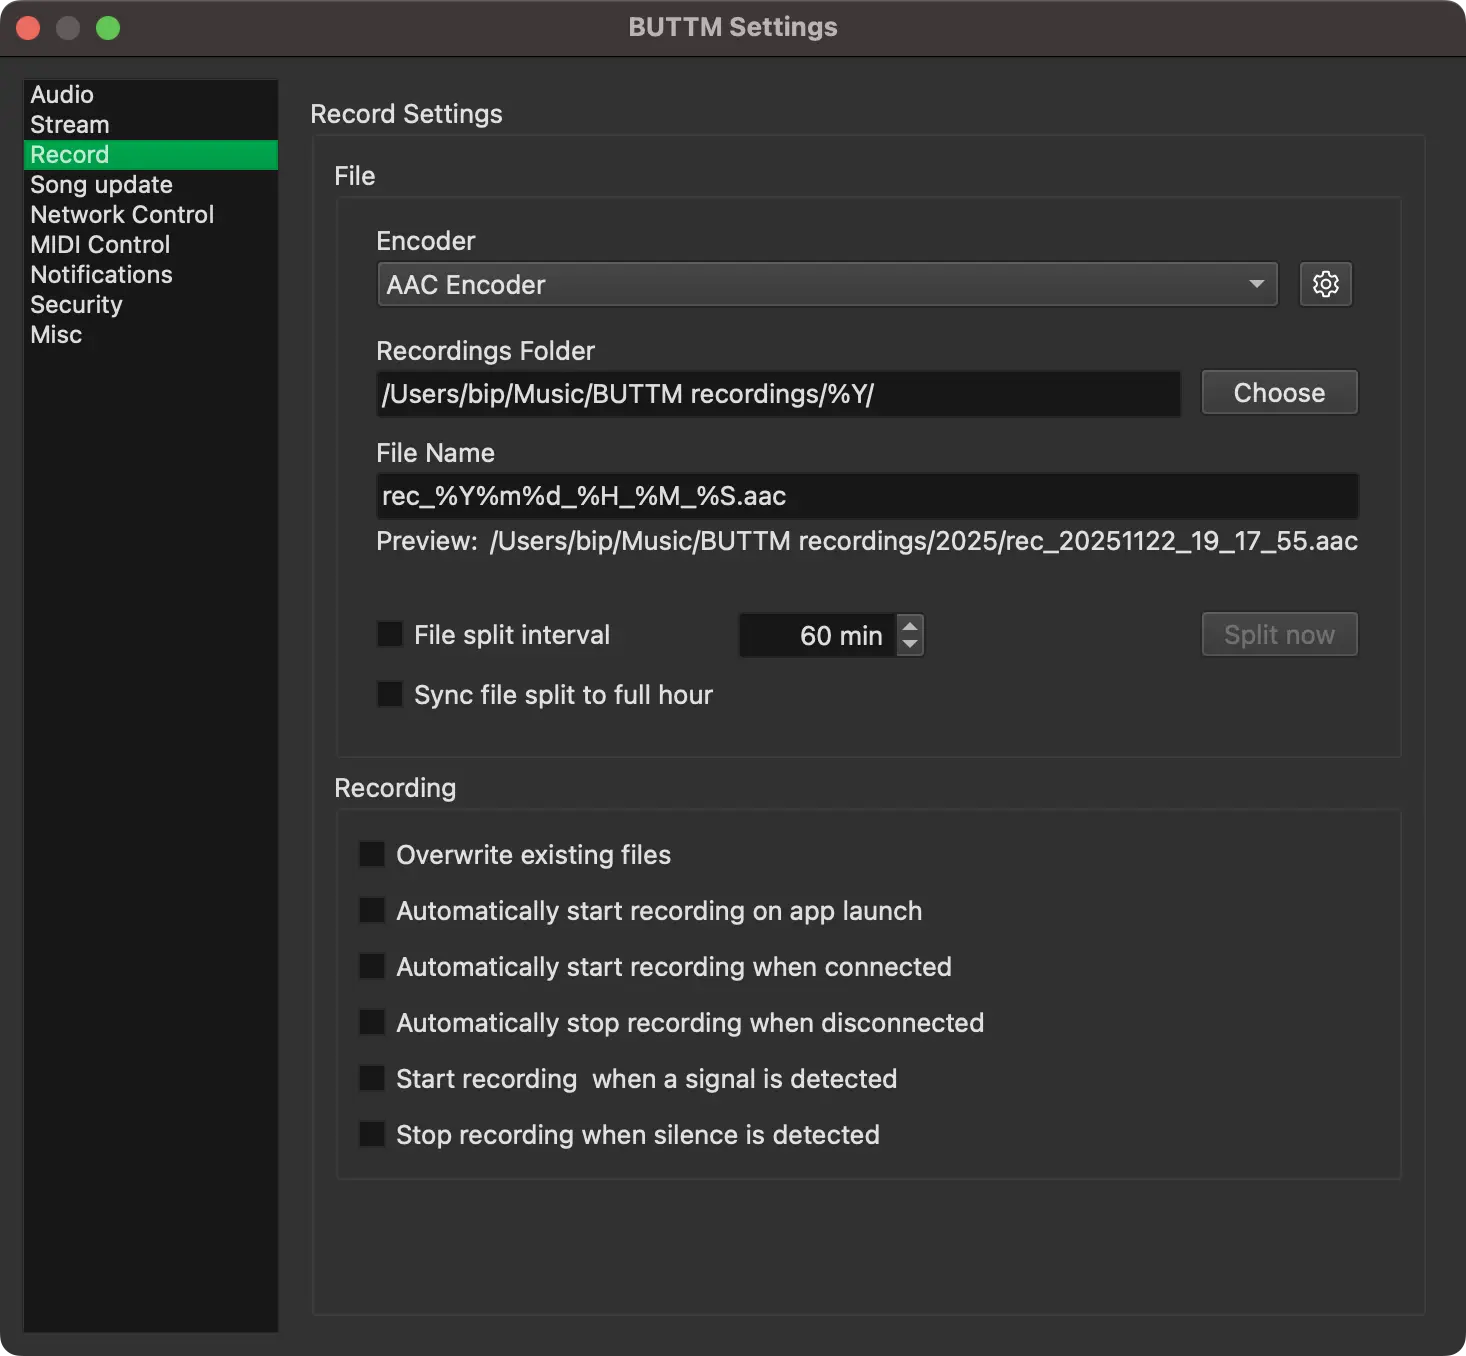Check Automatically start recording on app launch
1466x1356 pixels.
click(372, 911)
